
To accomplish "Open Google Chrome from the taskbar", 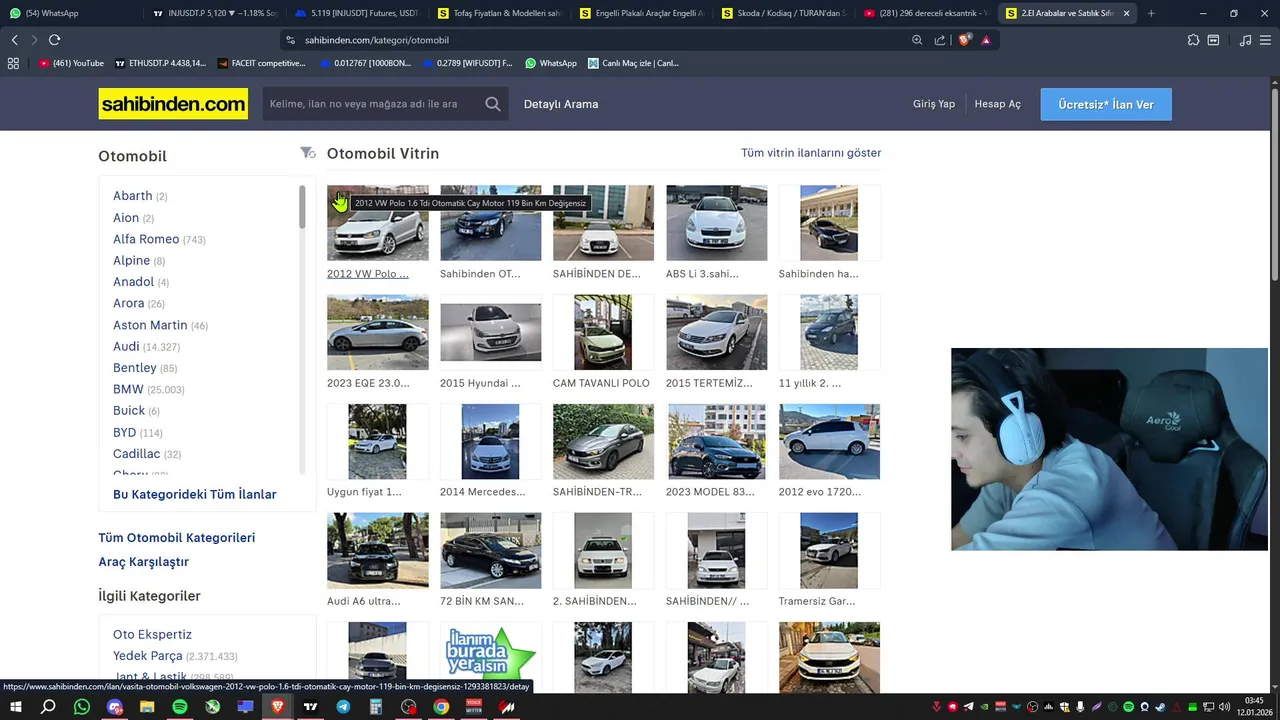I will click(441, 707).
